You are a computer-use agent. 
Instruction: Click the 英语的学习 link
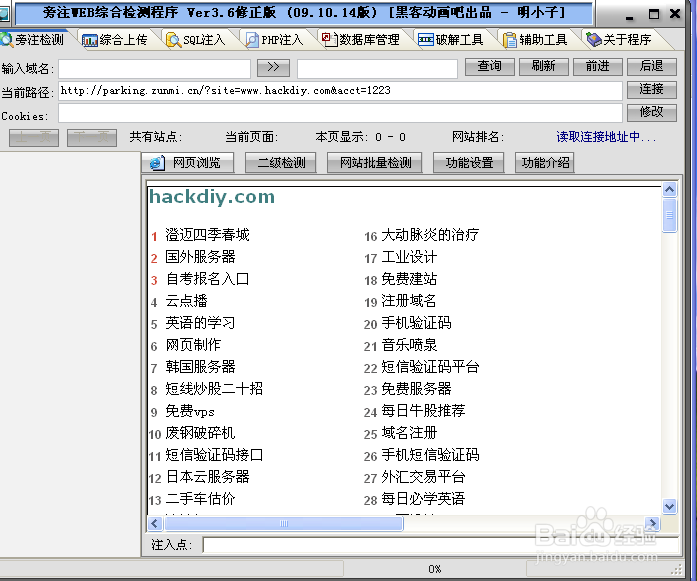[x=200, y=323]
